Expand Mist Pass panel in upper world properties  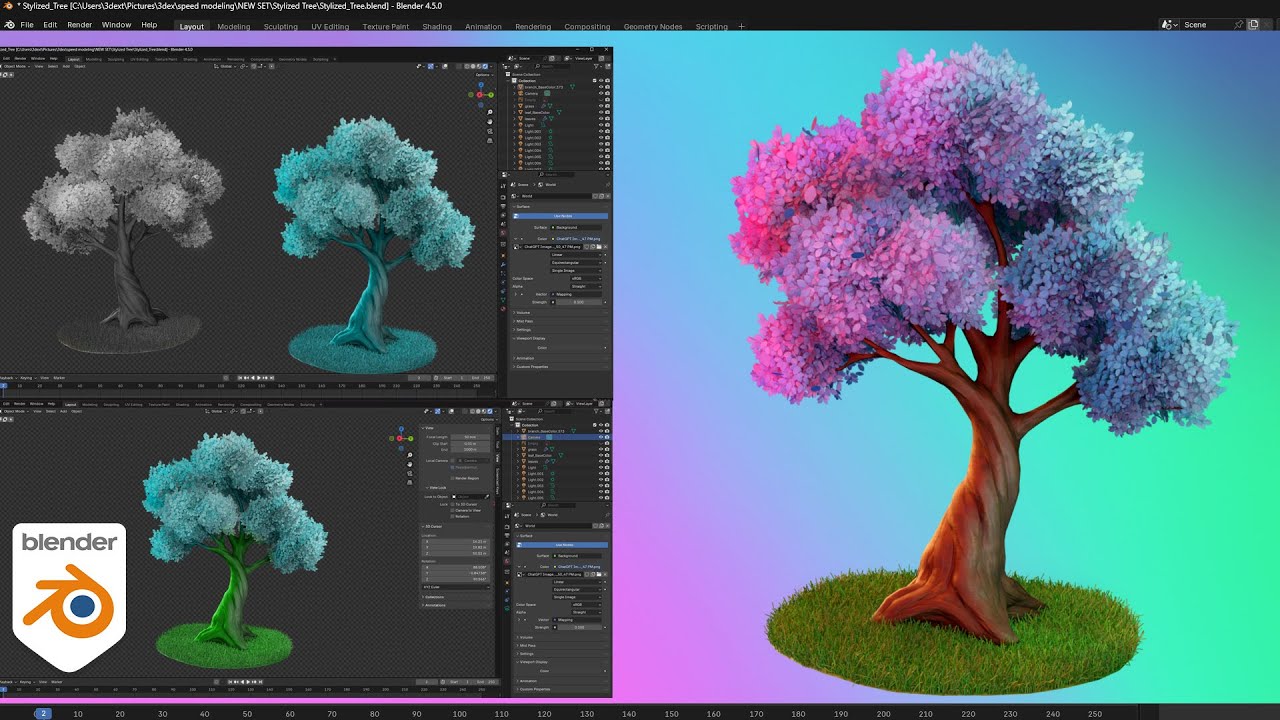[x=526, y=321]
